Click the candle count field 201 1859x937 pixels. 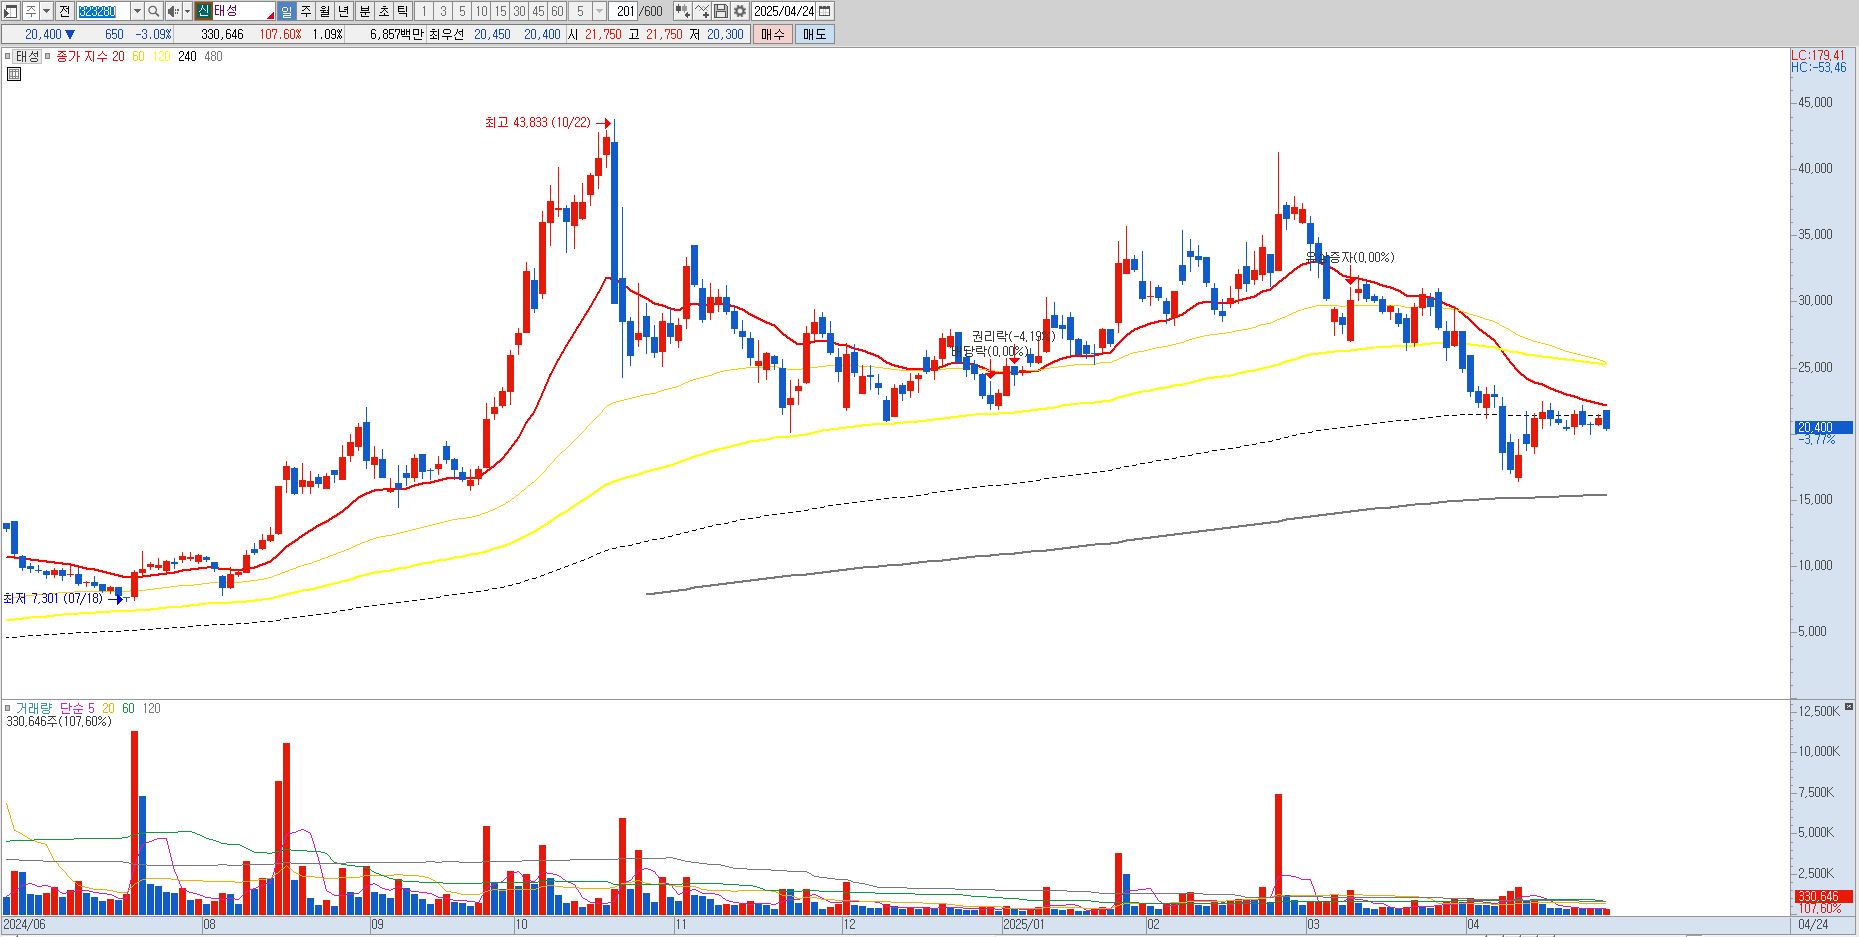(x=625, y=11)
